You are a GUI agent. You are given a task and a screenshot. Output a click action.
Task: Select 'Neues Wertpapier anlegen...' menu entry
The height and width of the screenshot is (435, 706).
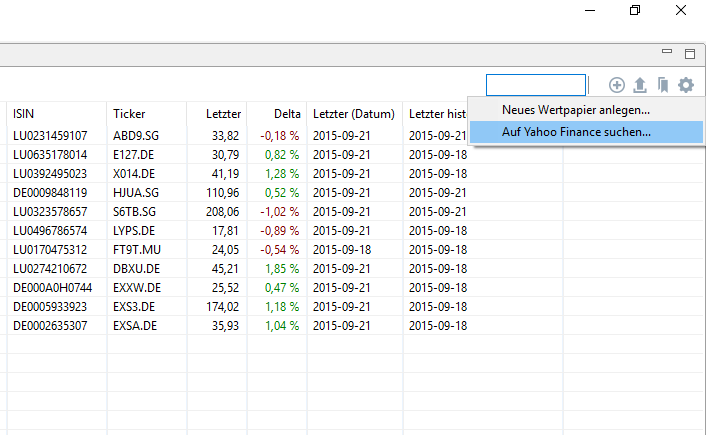(575, 110)
